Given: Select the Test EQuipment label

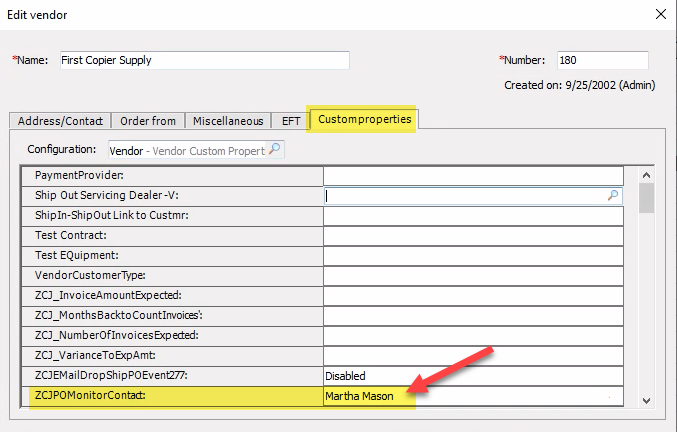Looking at the screenshot, I should click(x=77, y=255).
